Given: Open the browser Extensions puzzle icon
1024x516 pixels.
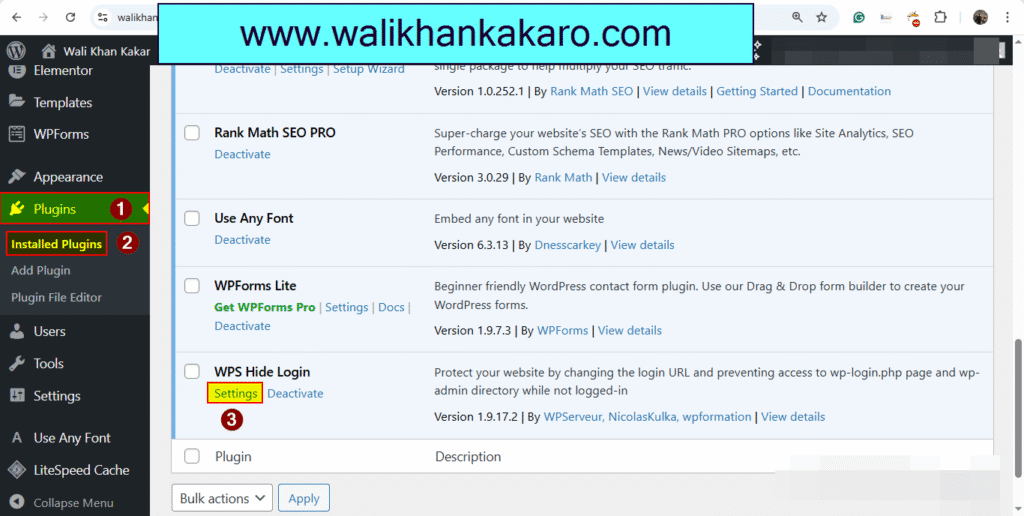Looking at the screenshot, I should [940, 18].
